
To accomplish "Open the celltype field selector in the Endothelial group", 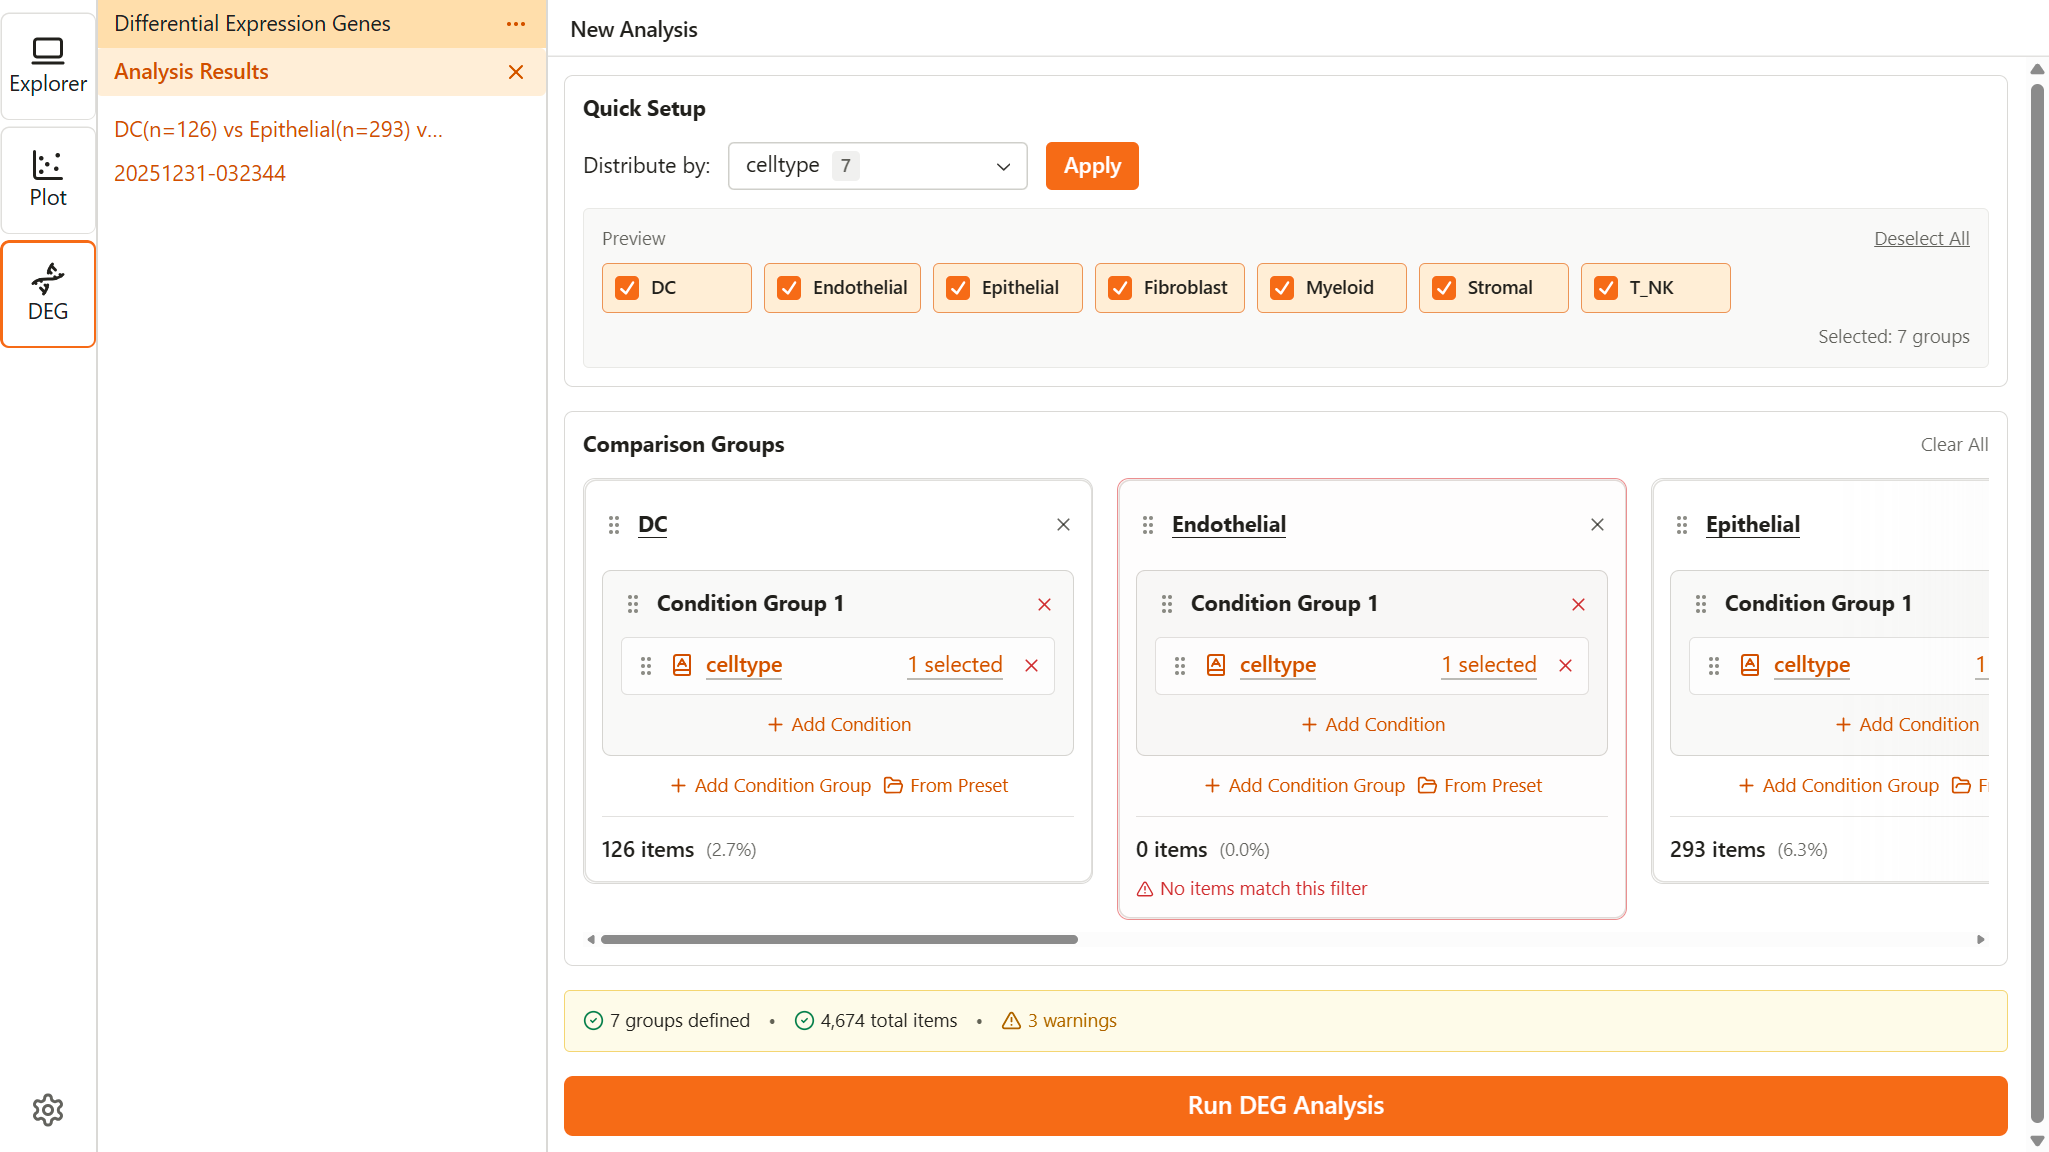I will [1277, 665].
